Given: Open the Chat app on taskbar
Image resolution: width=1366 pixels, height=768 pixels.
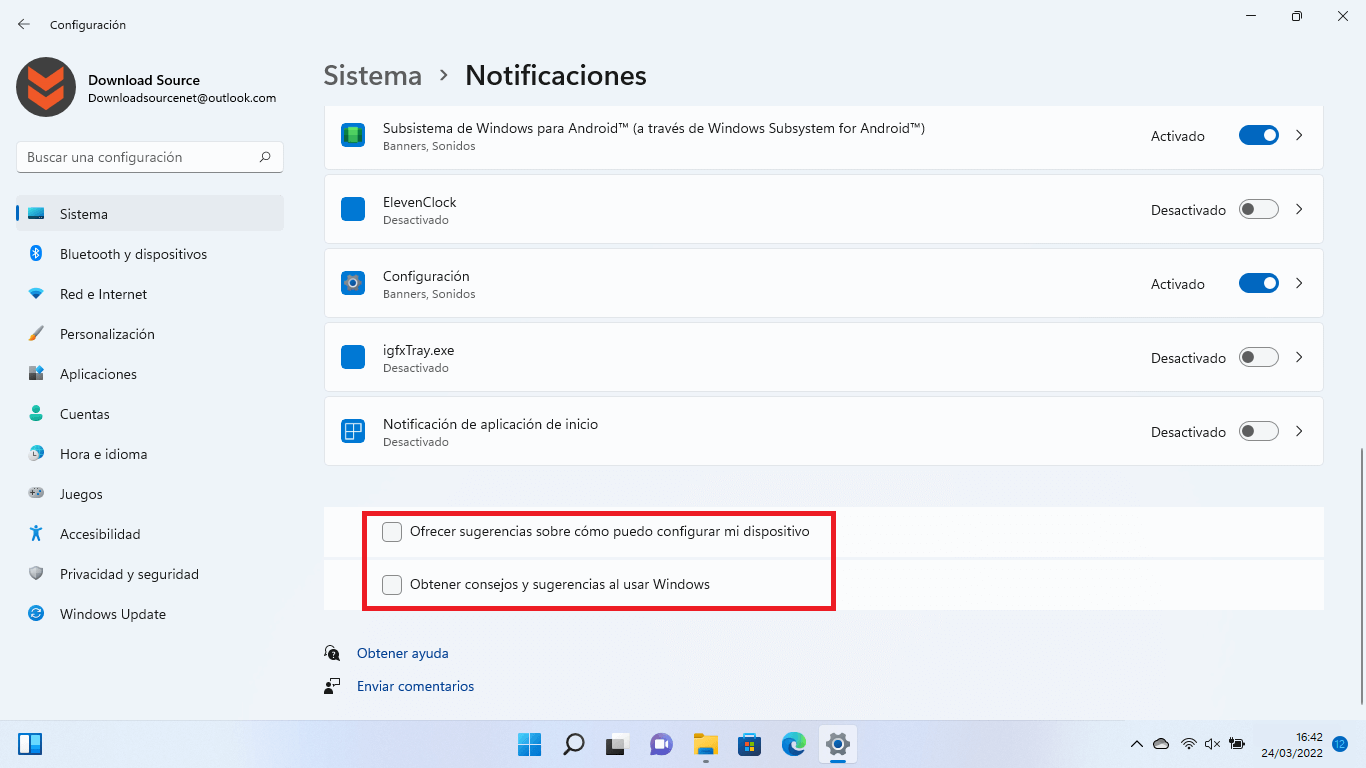Looking at the screenshot, I should pyautogui.click(x=661, y=744).
